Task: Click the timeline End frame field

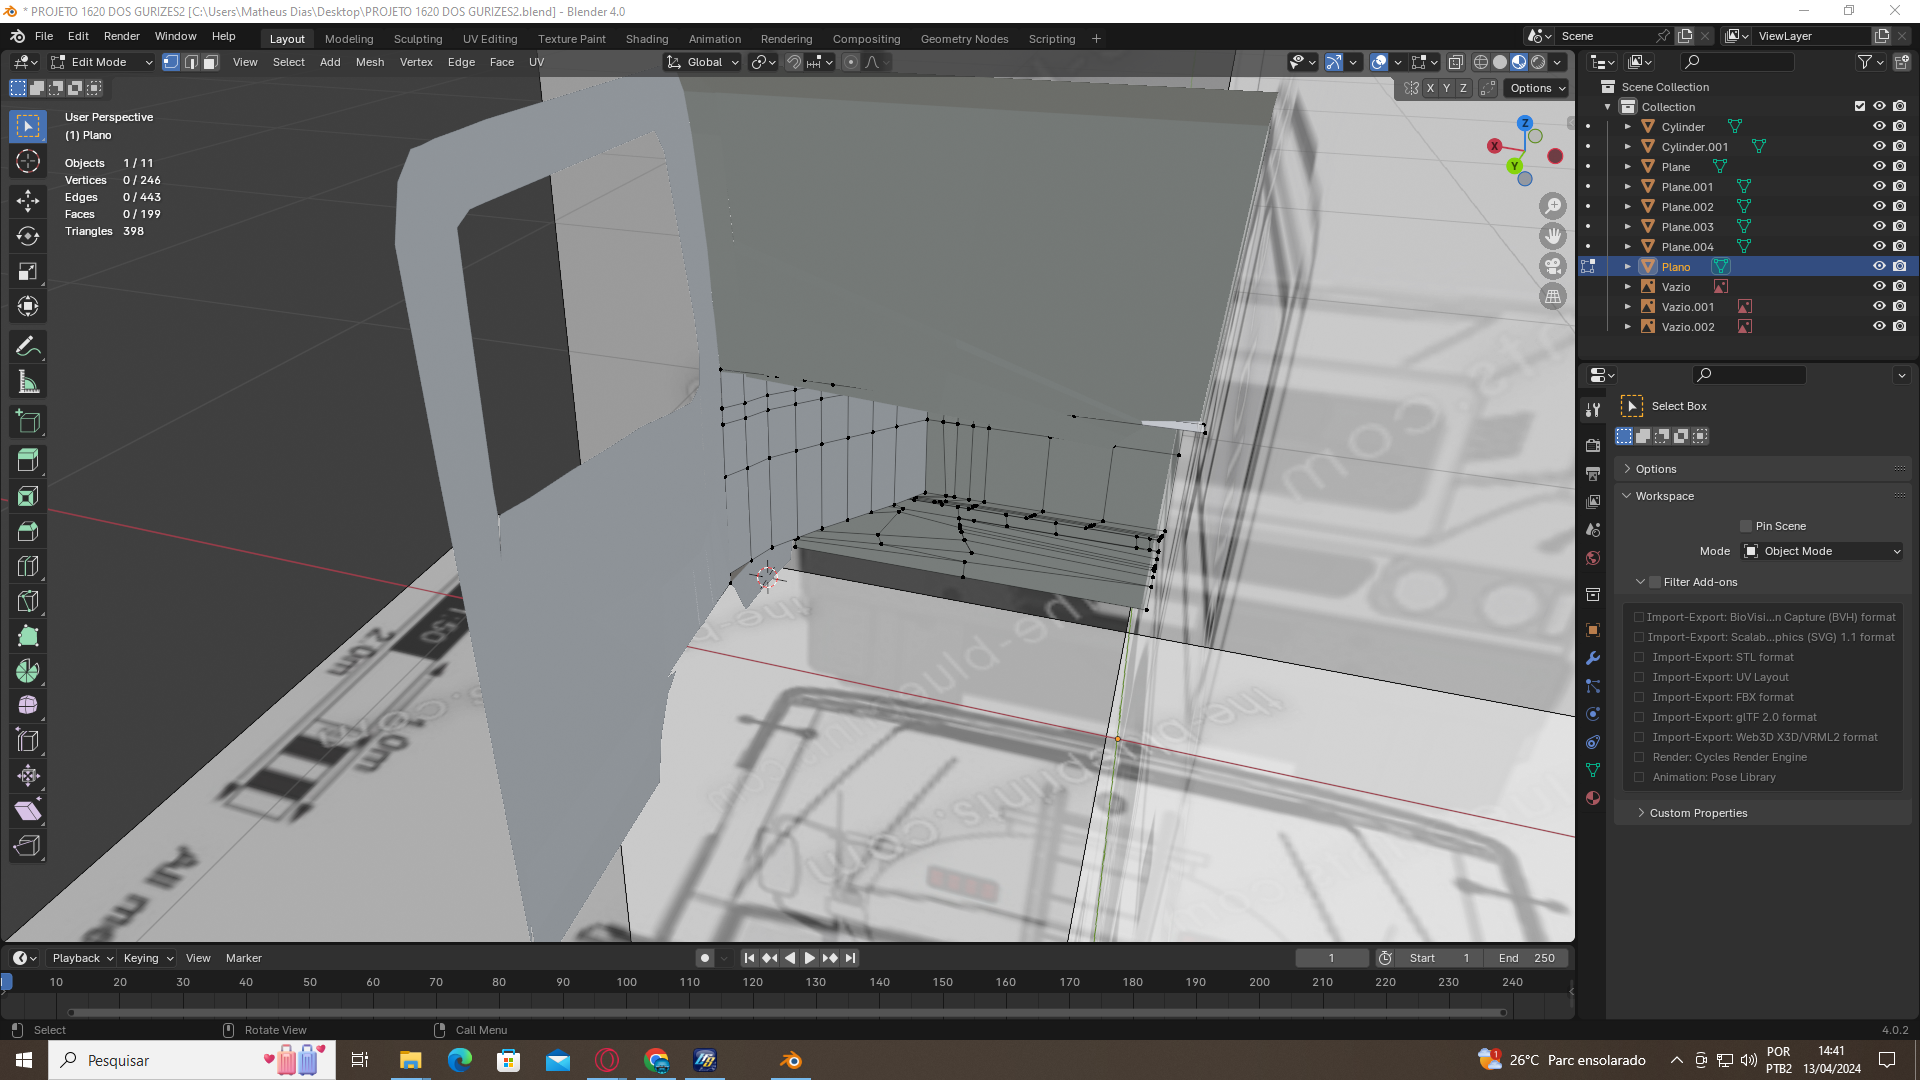Action: point(1526,958)
